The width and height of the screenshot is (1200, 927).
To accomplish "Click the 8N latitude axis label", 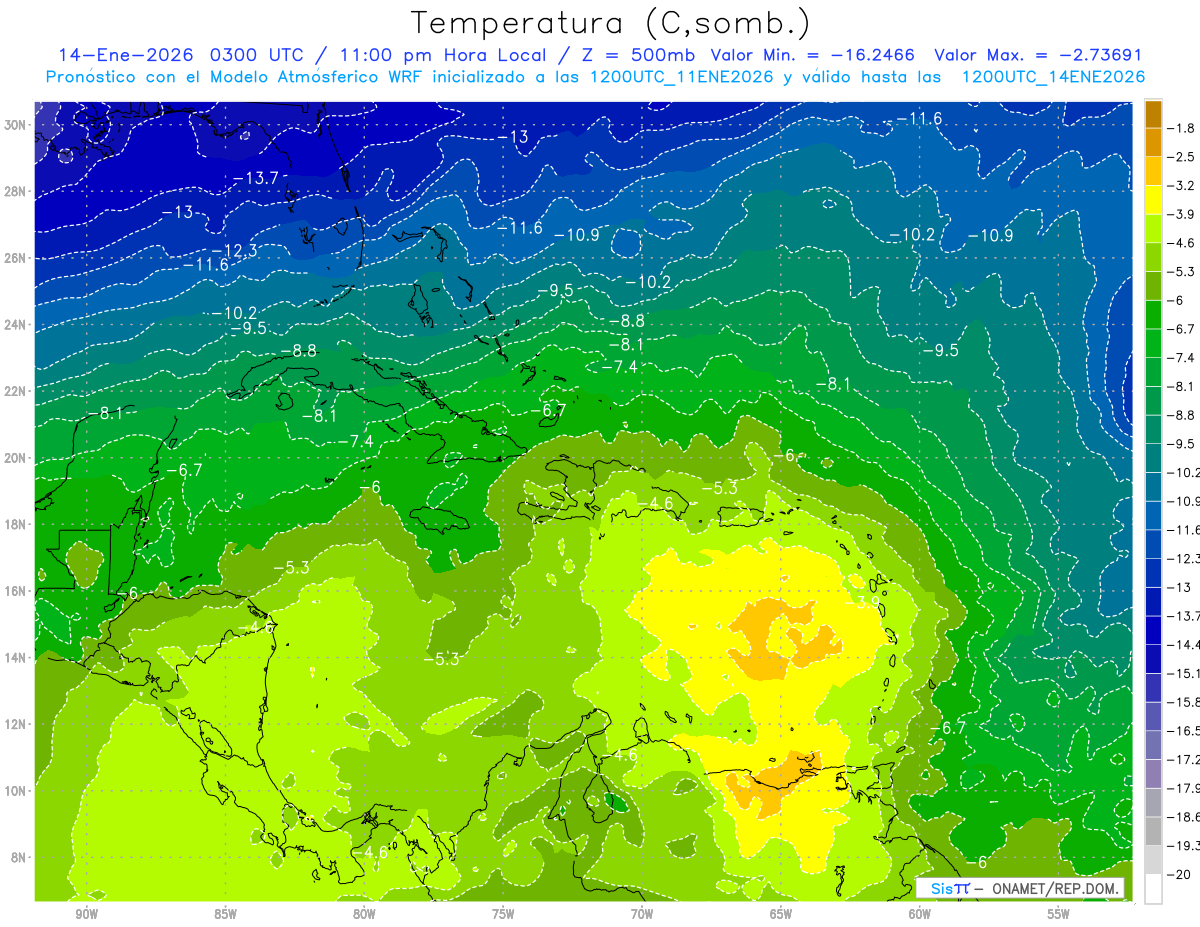I will click(19, 857).
